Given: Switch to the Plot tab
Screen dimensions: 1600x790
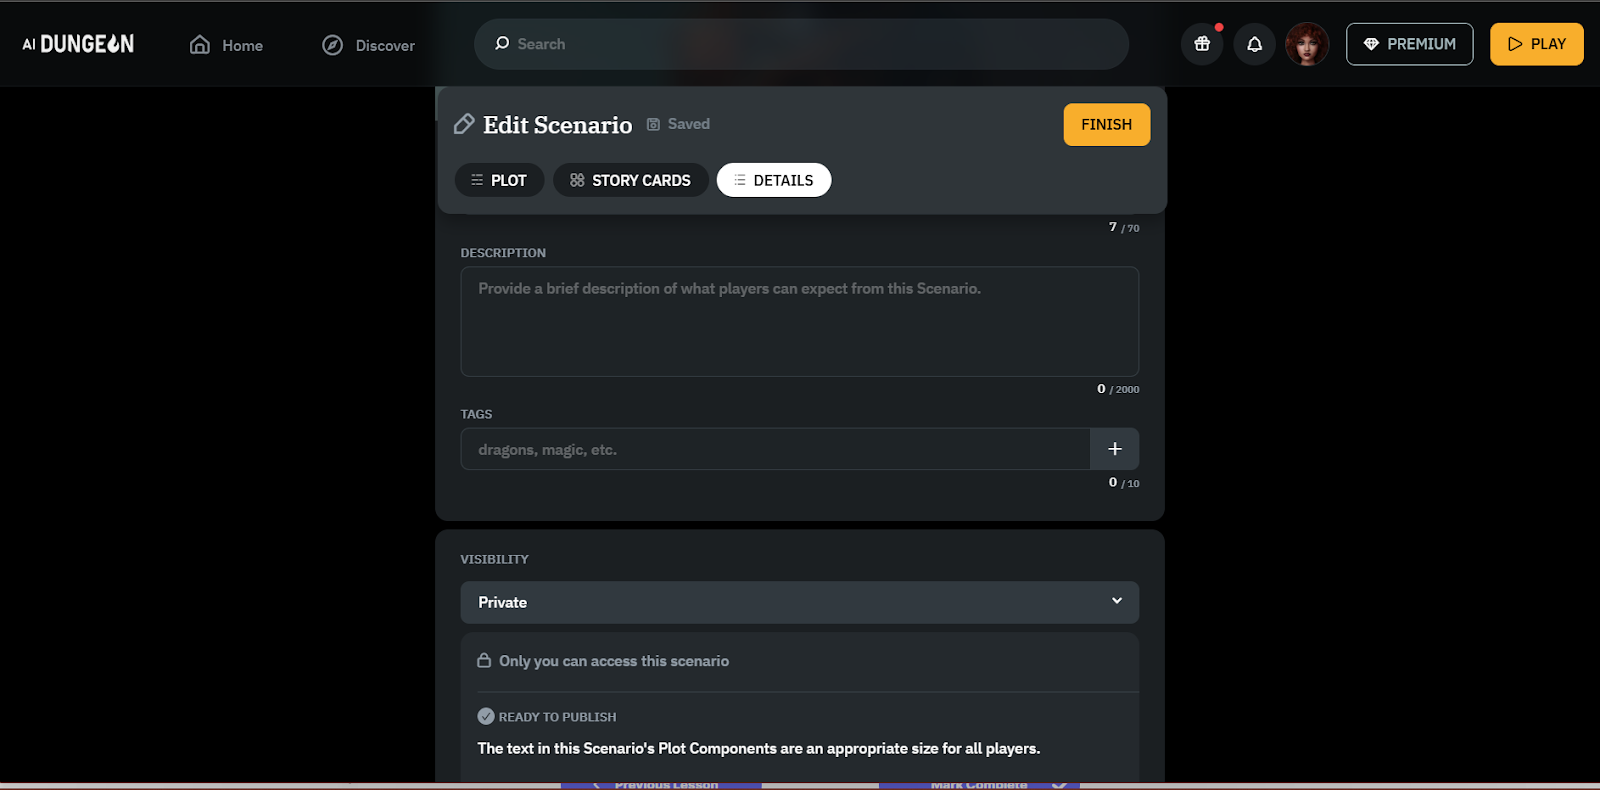Looking at the screenshot, I should pos(499,180).
